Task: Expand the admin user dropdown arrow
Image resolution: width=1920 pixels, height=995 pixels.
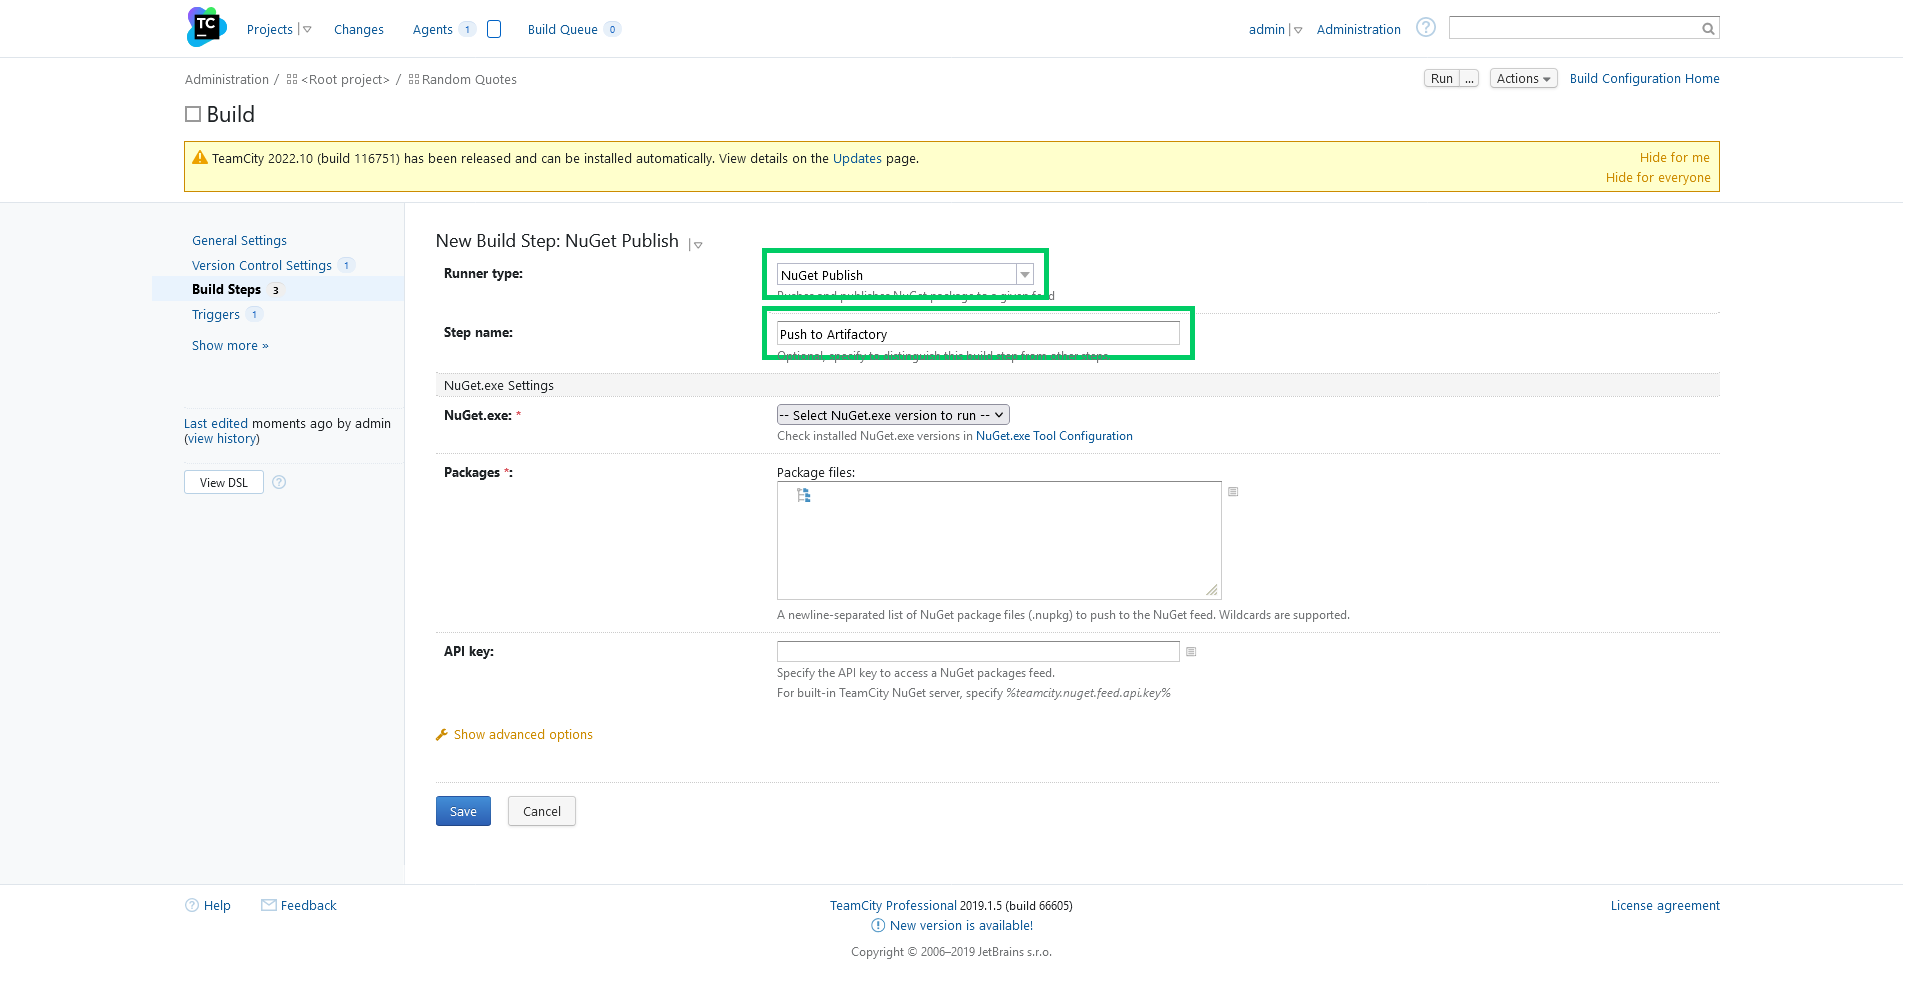Action: 1296,30
